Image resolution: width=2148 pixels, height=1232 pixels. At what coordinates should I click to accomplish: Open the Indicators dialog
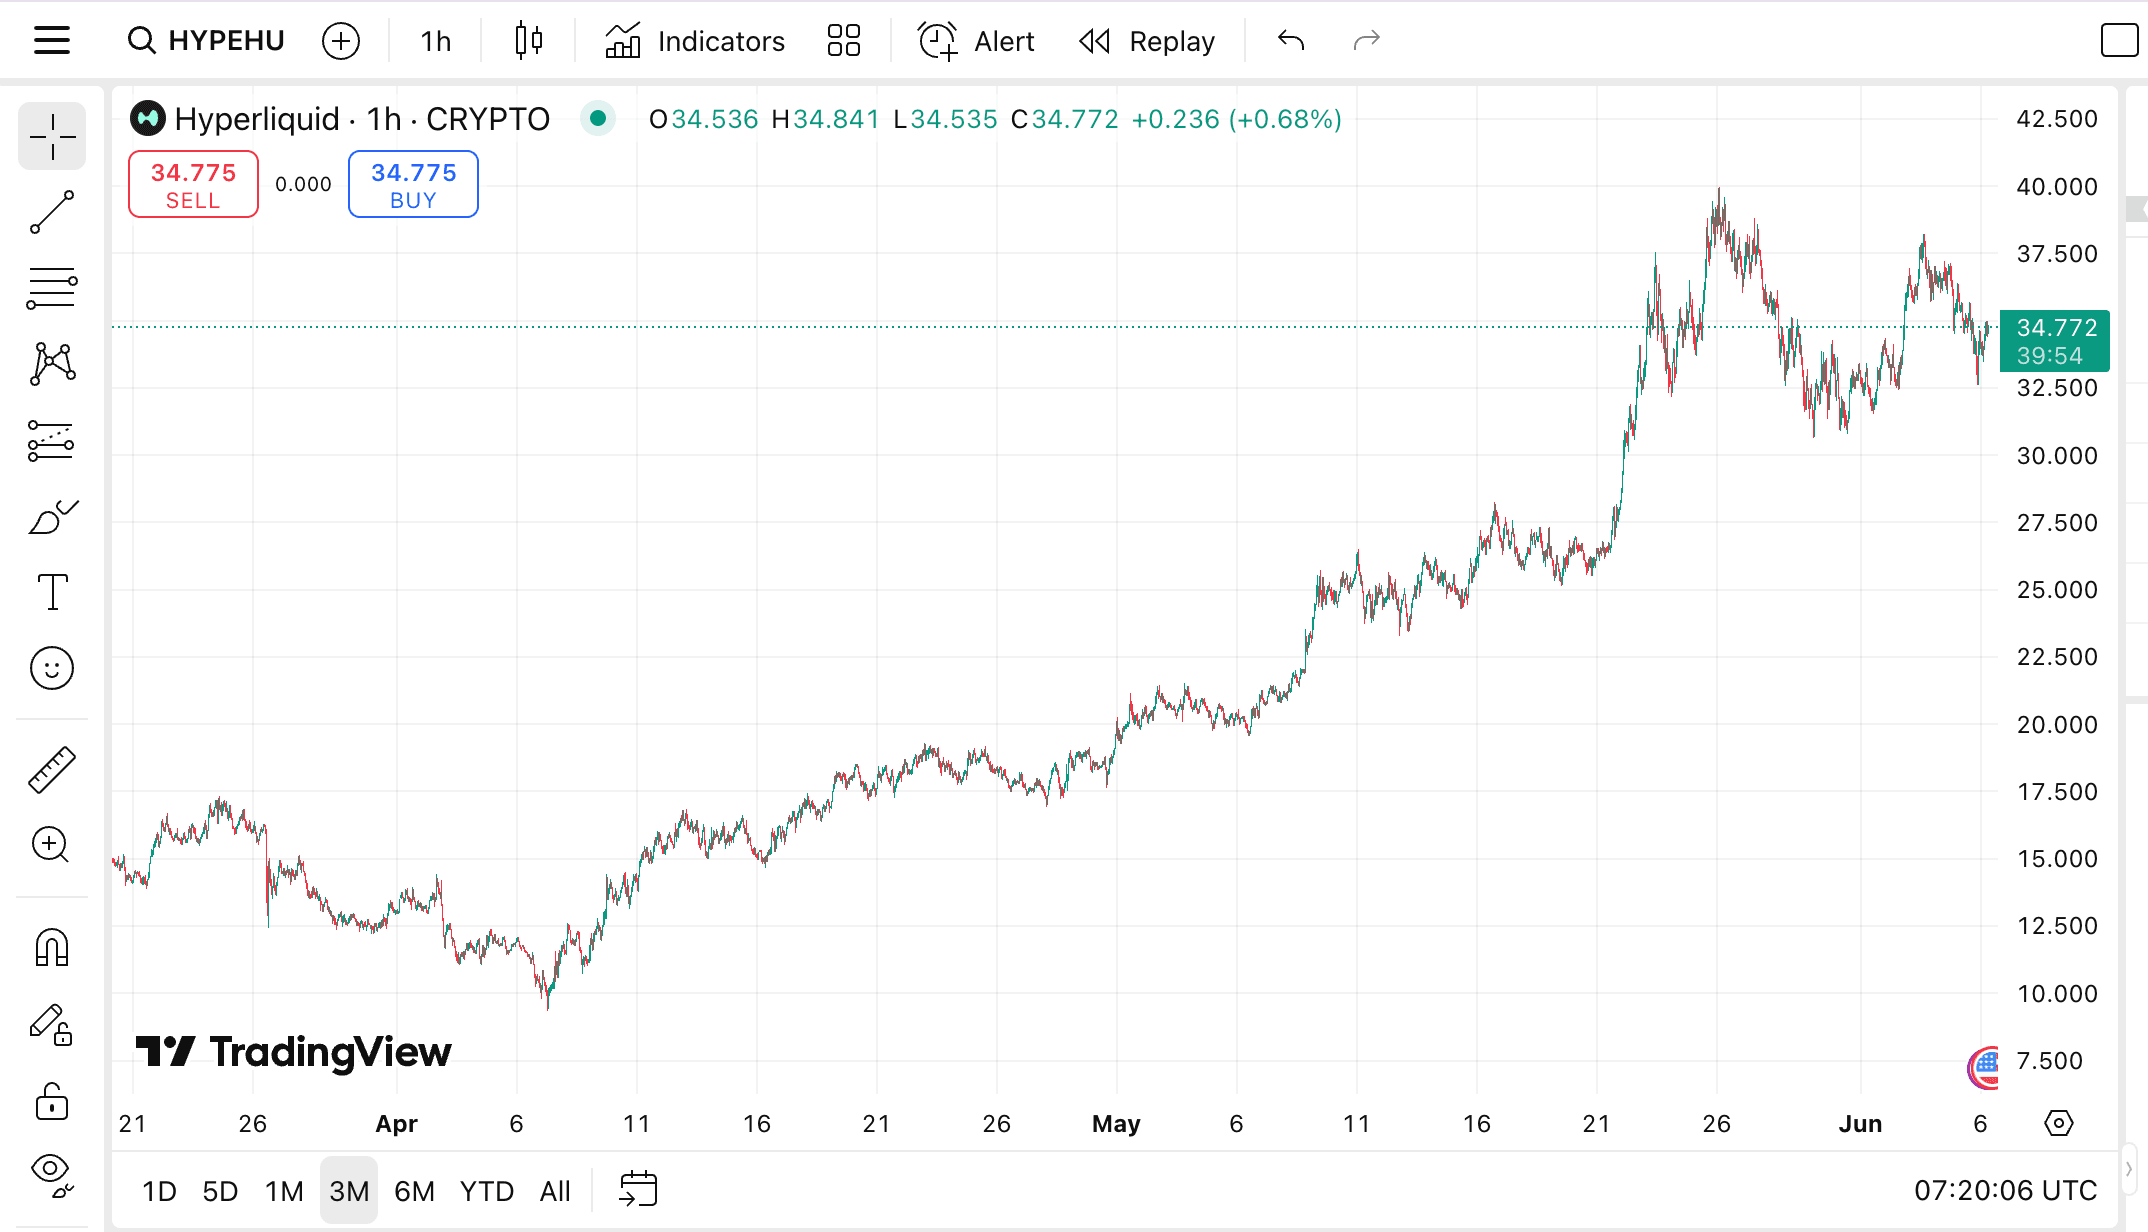695,41
